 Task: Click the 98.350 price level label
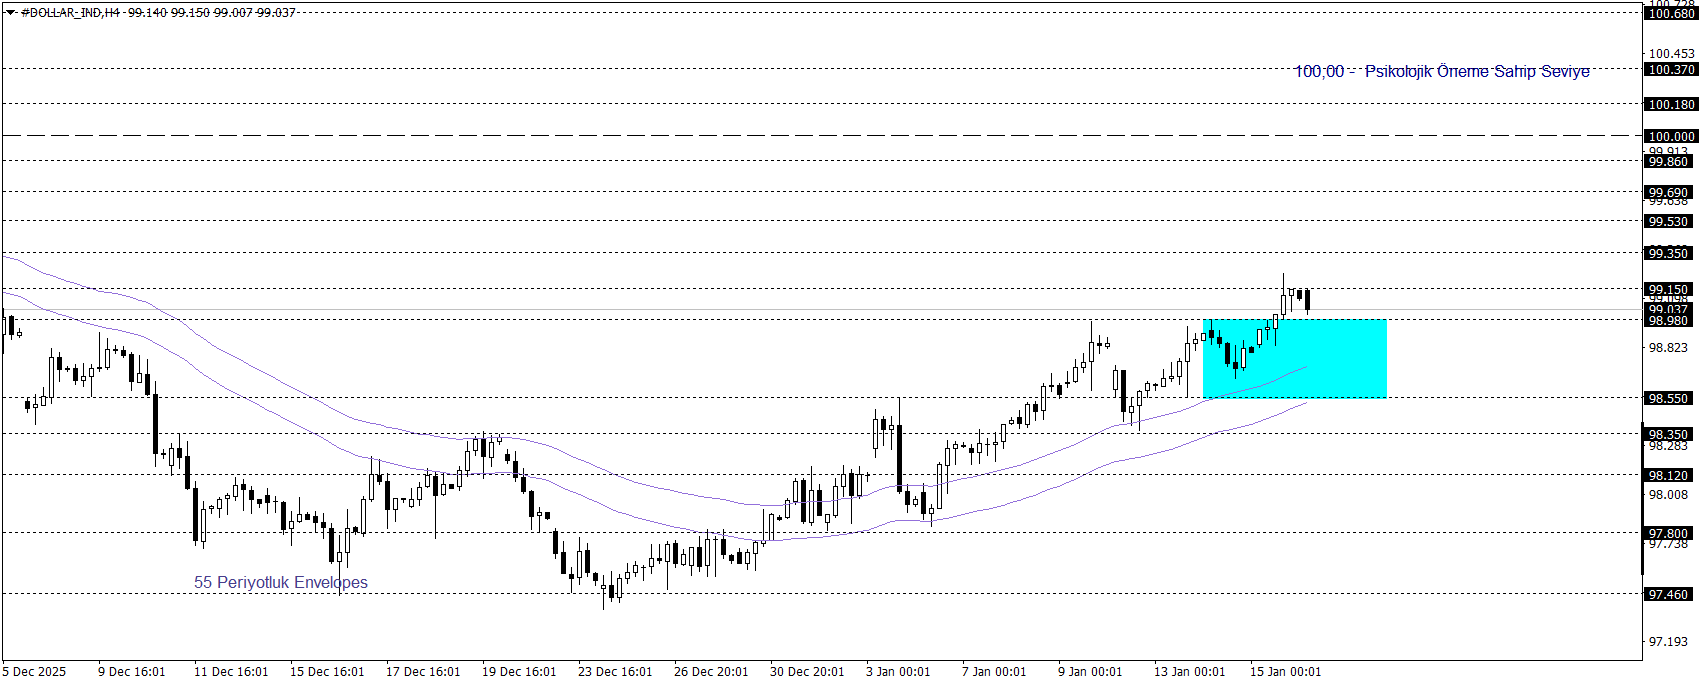[x=1668, y=434]
